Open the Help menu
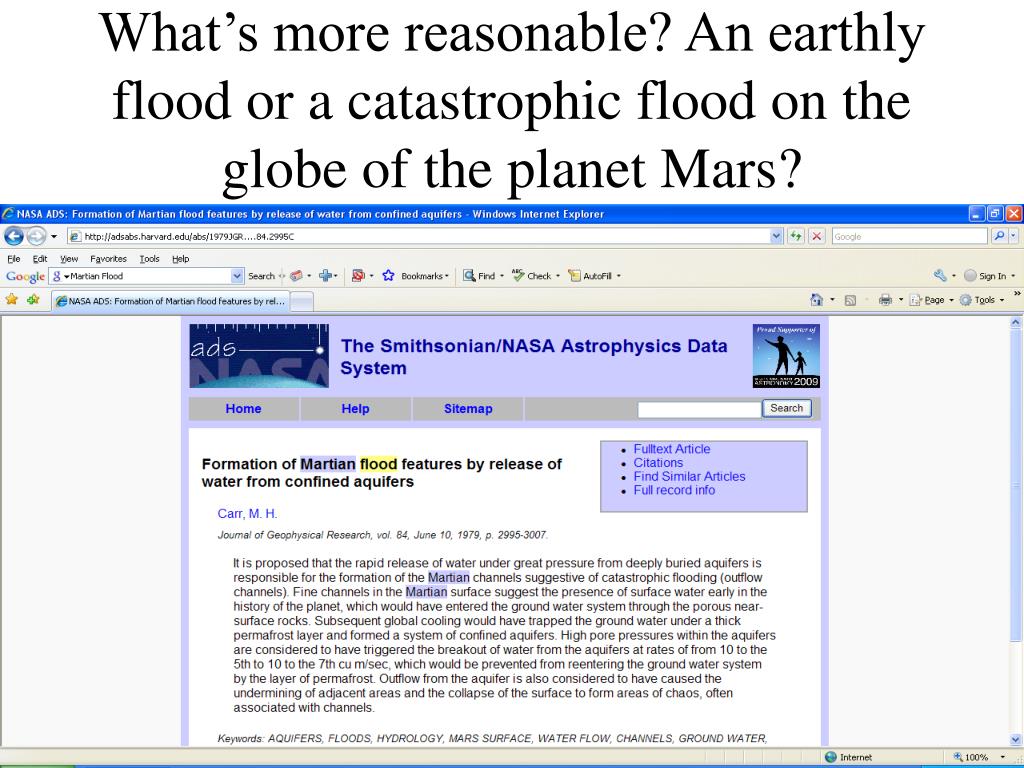 click(x=180, y=259)
